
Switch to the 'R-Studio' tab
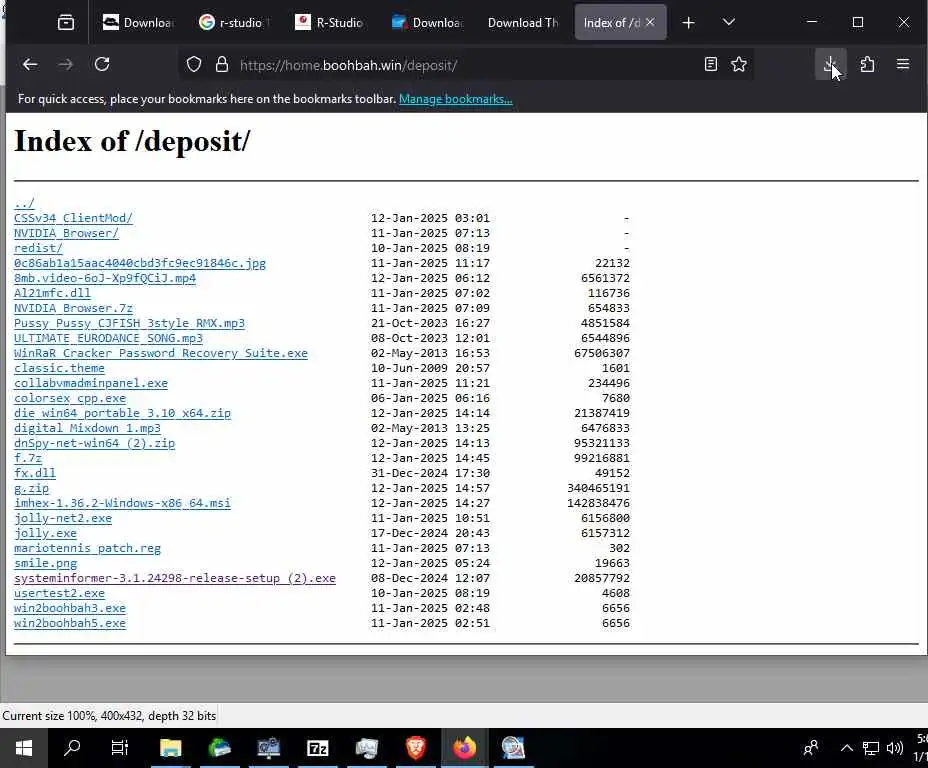tap(331, 22)
